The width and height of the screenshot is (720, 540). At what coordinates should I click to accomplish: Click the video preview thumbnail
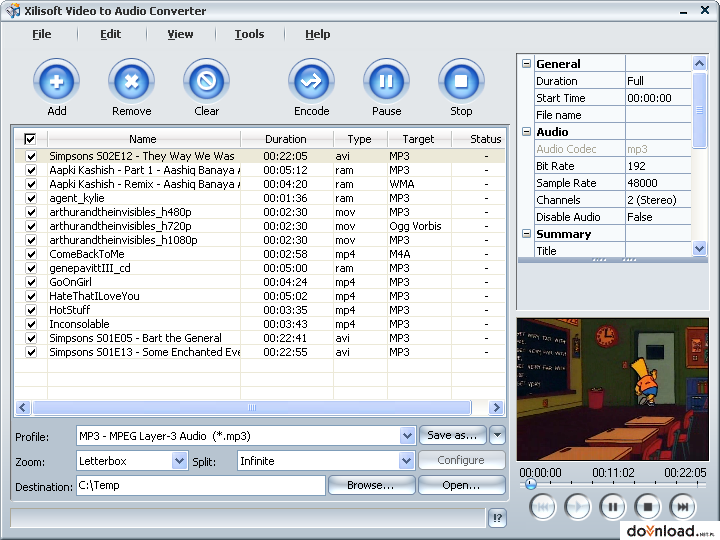pyautogui.click(x=613, y=389)
